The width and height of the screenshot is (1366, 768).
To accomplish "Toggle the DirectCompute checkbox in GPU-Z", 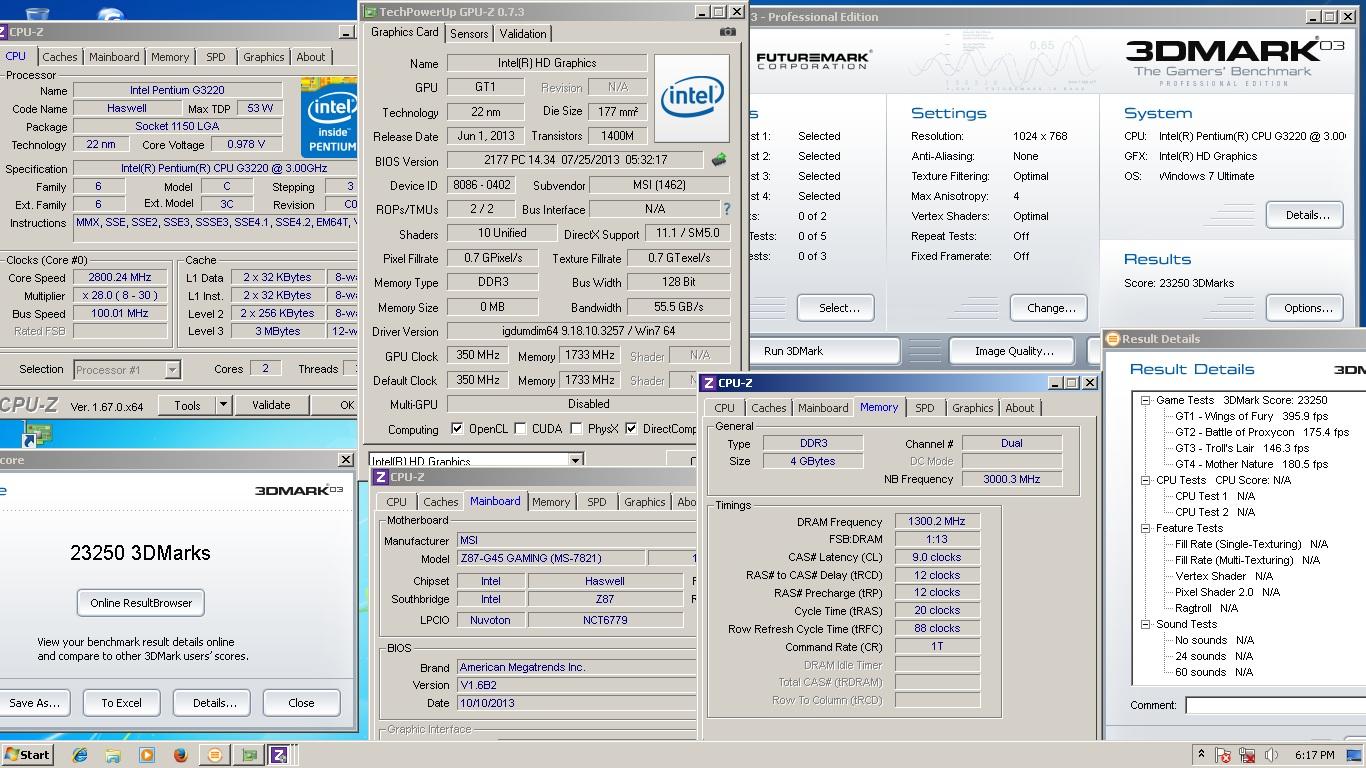I will [631, 429].
